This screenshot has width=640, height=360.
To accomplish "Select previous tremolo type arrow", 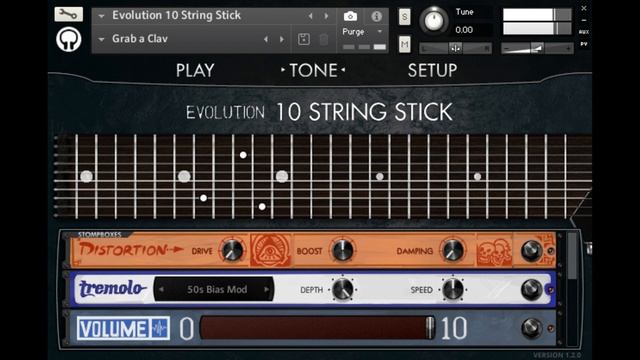I will pyautogui.click(x=161, y=289).
